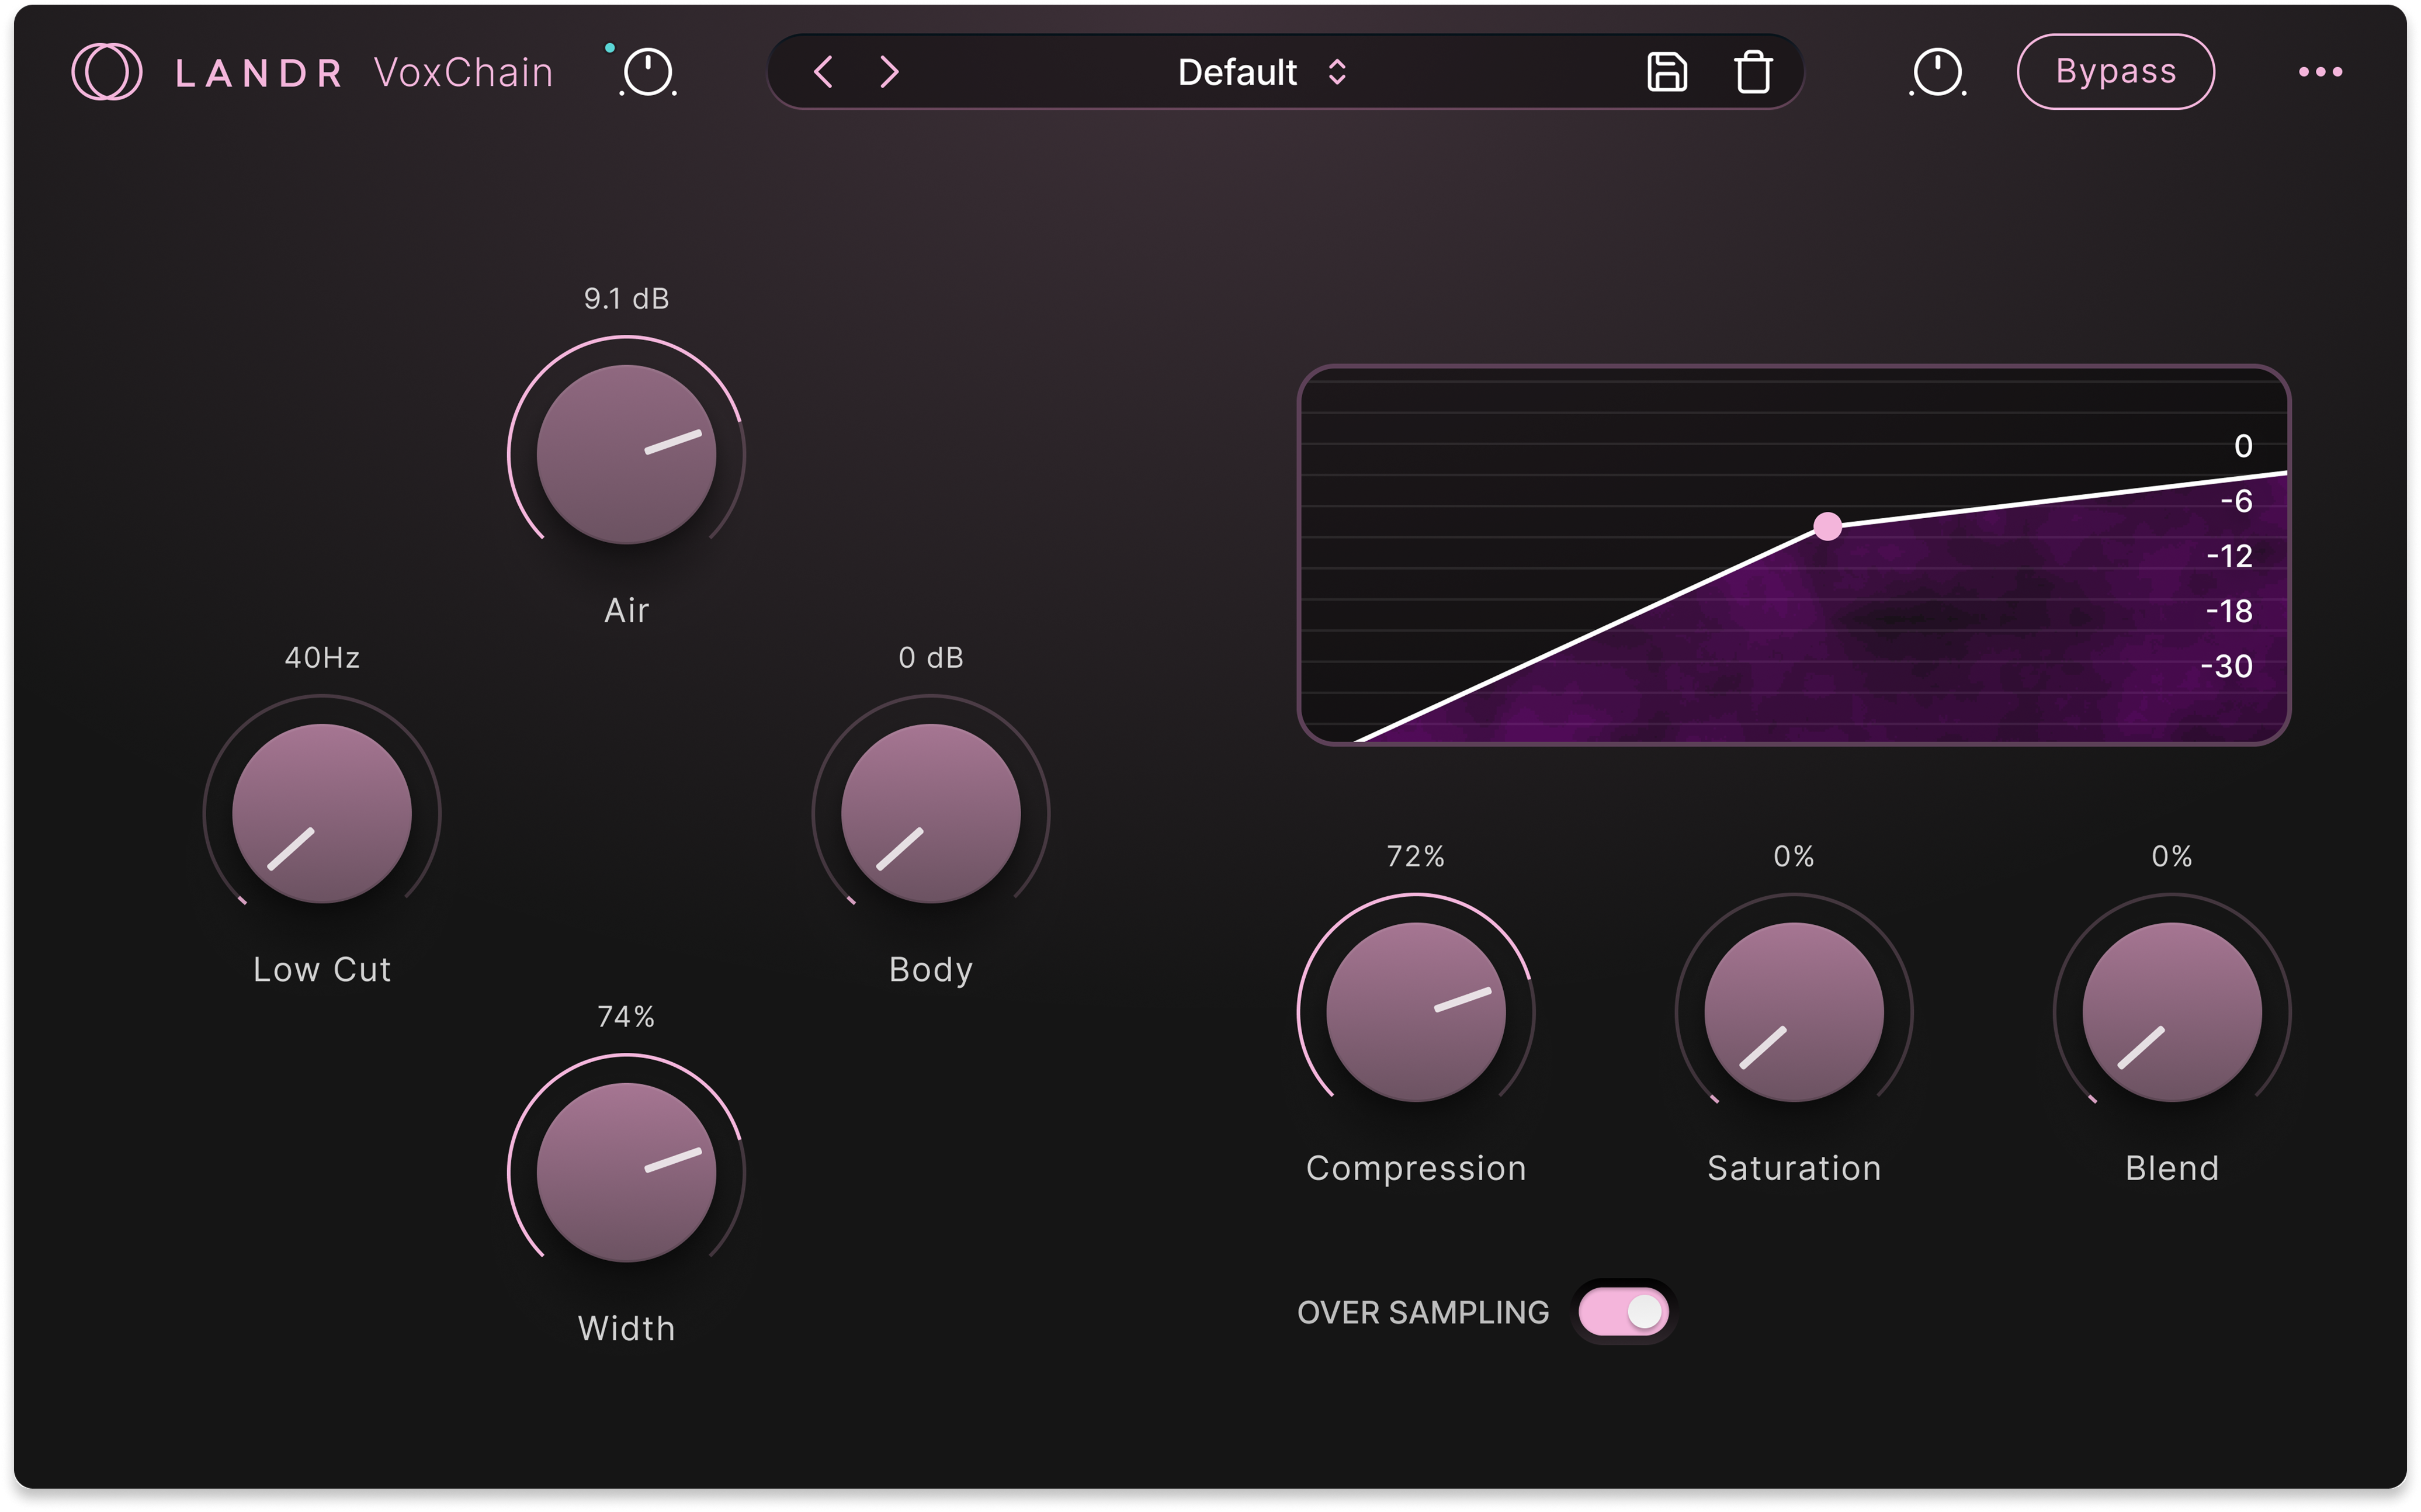
Task: Click the up-down chevrons next to Default
Action: click(1337, 72)
